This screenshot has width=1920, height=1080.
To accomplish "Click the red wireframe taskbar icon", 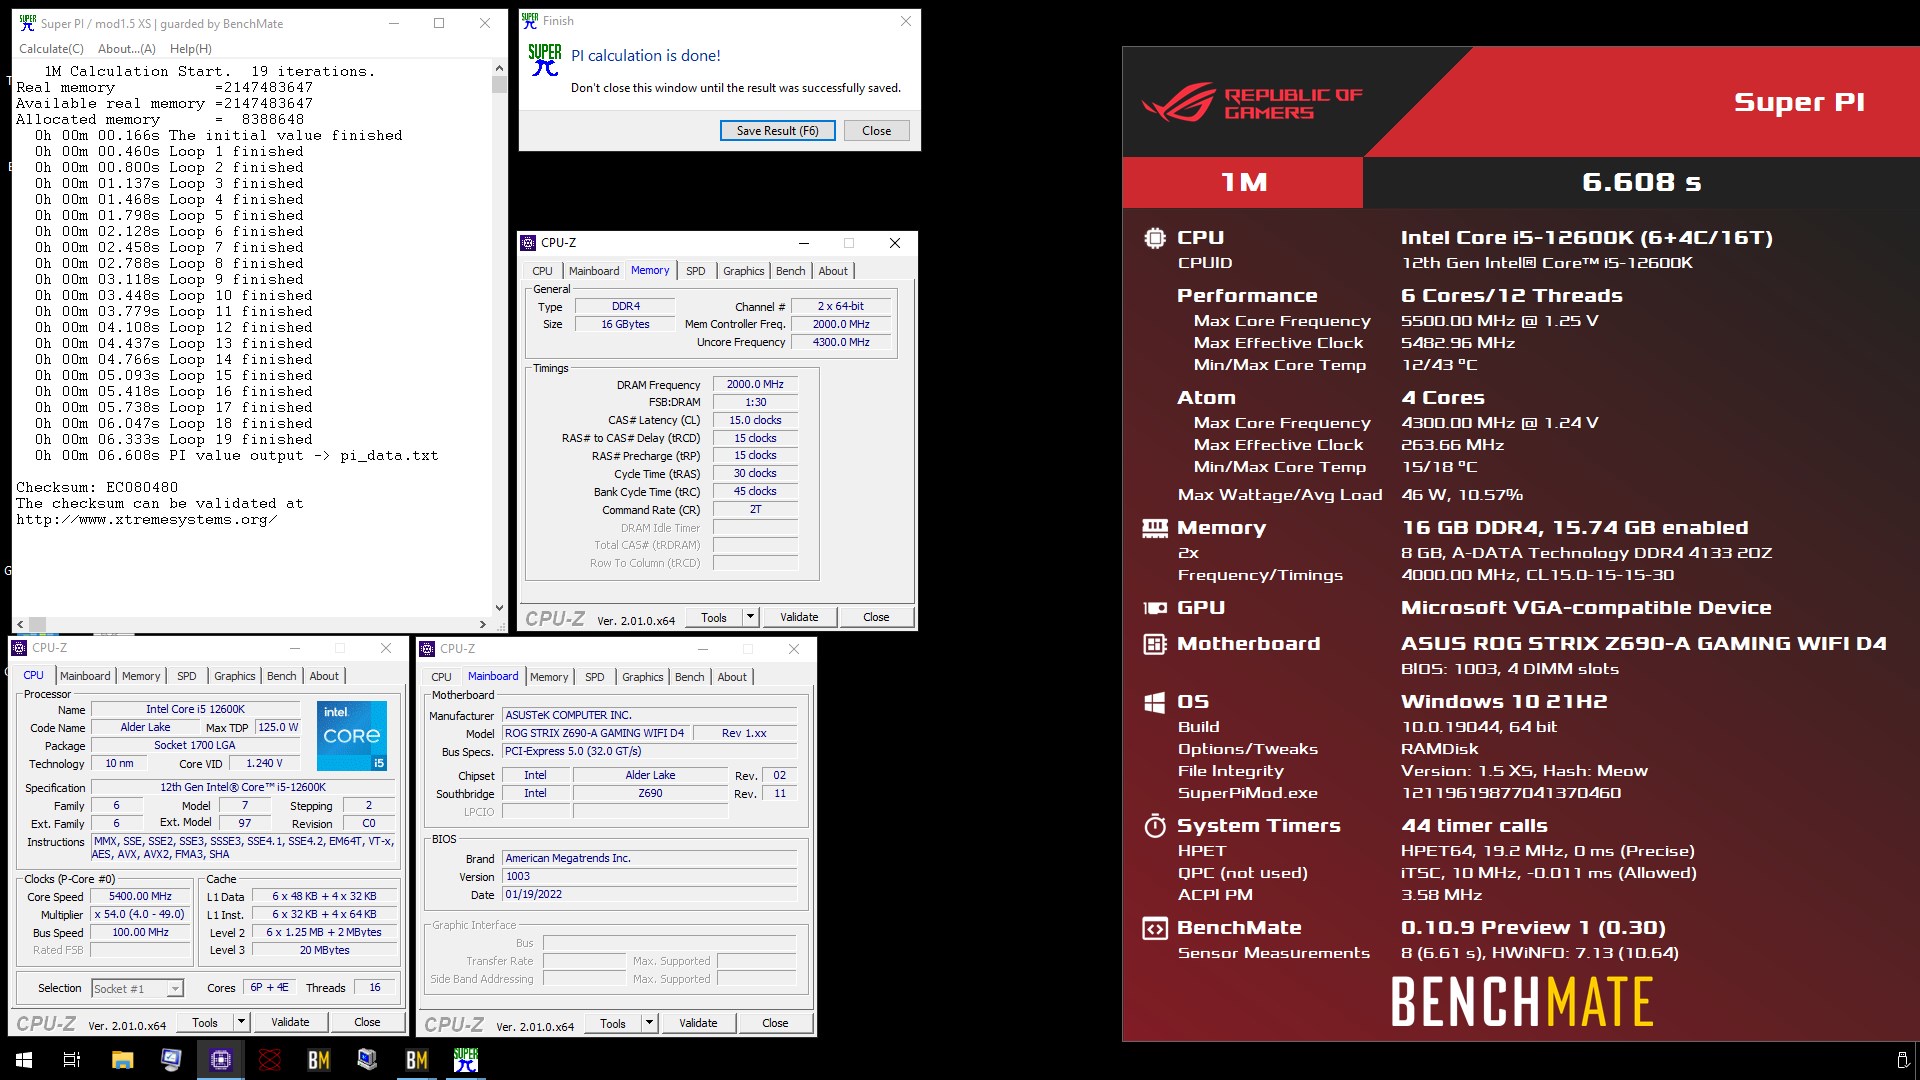I will (270, 1060).
